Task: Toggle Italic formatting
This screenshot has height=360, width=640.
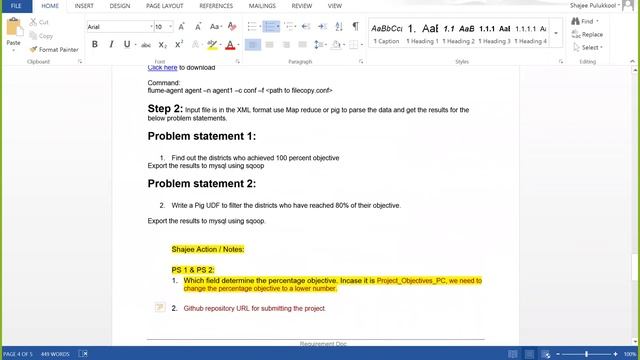Action: 111,44
